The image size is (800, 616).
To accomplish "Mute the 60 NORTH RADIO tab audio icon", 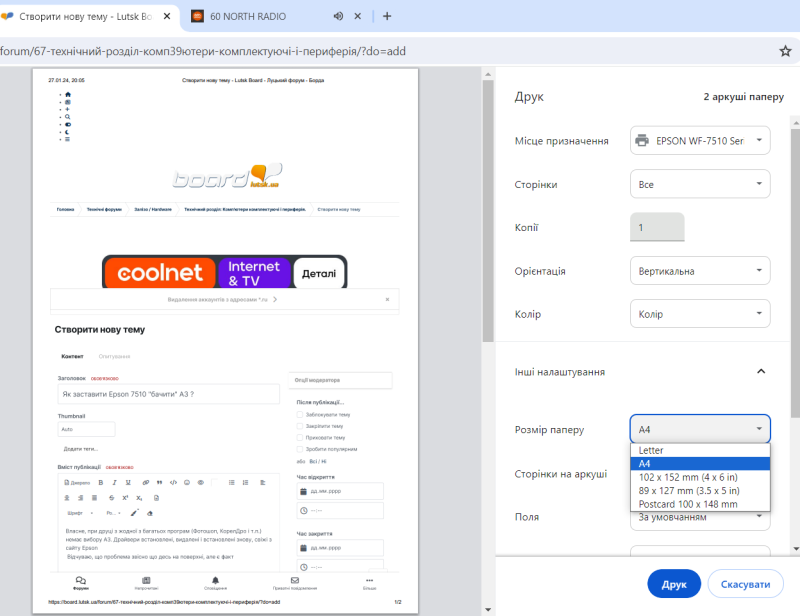I will pyautogui.click(x=338, y=16).
